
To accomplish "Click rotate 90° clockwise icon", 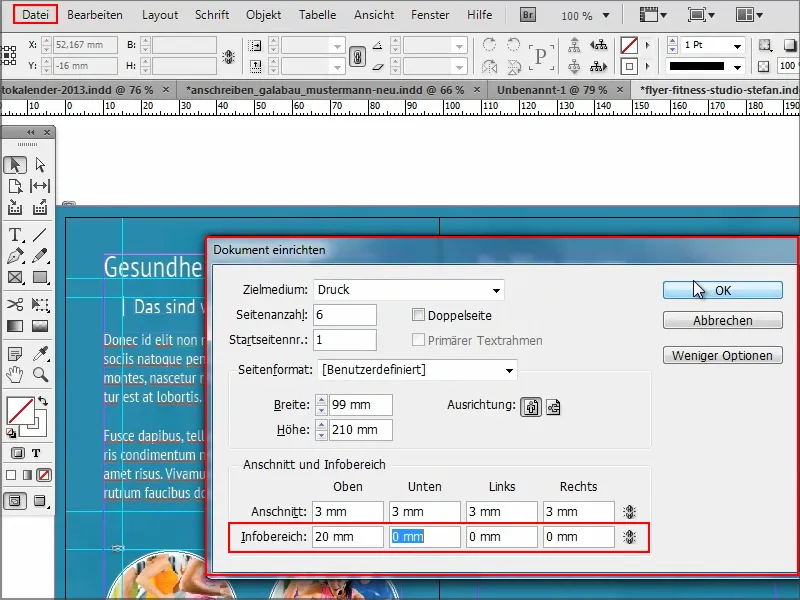I will tap(489, 45).
